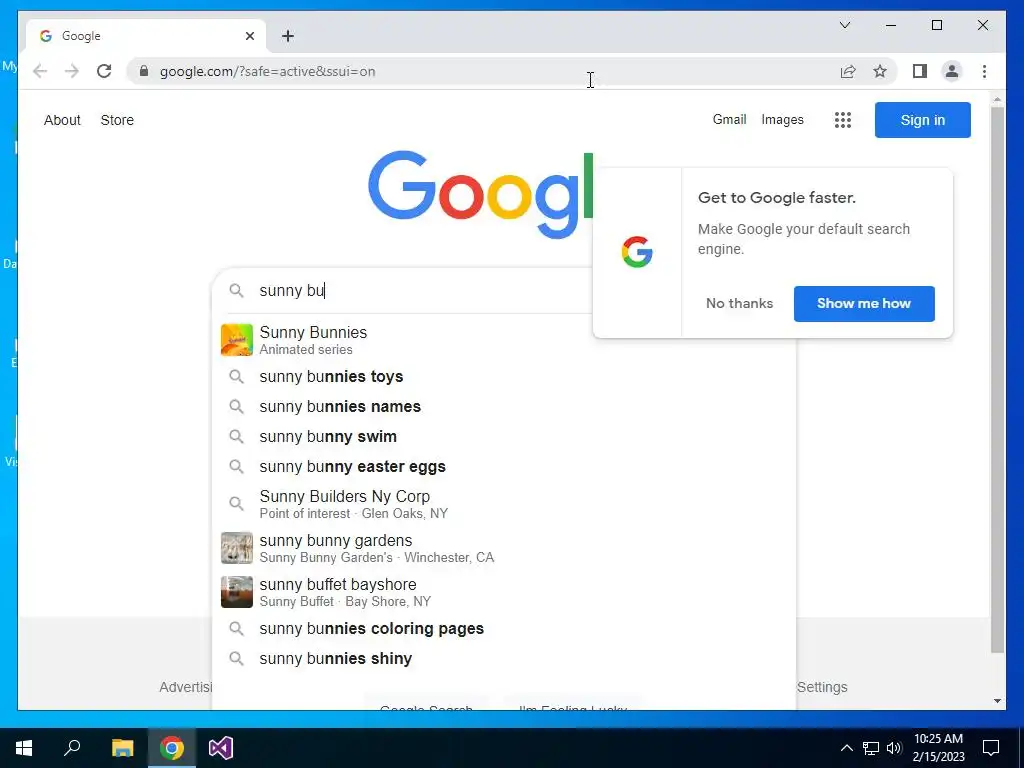Click the vertical page scrollbar thumb

coord(997,379)
